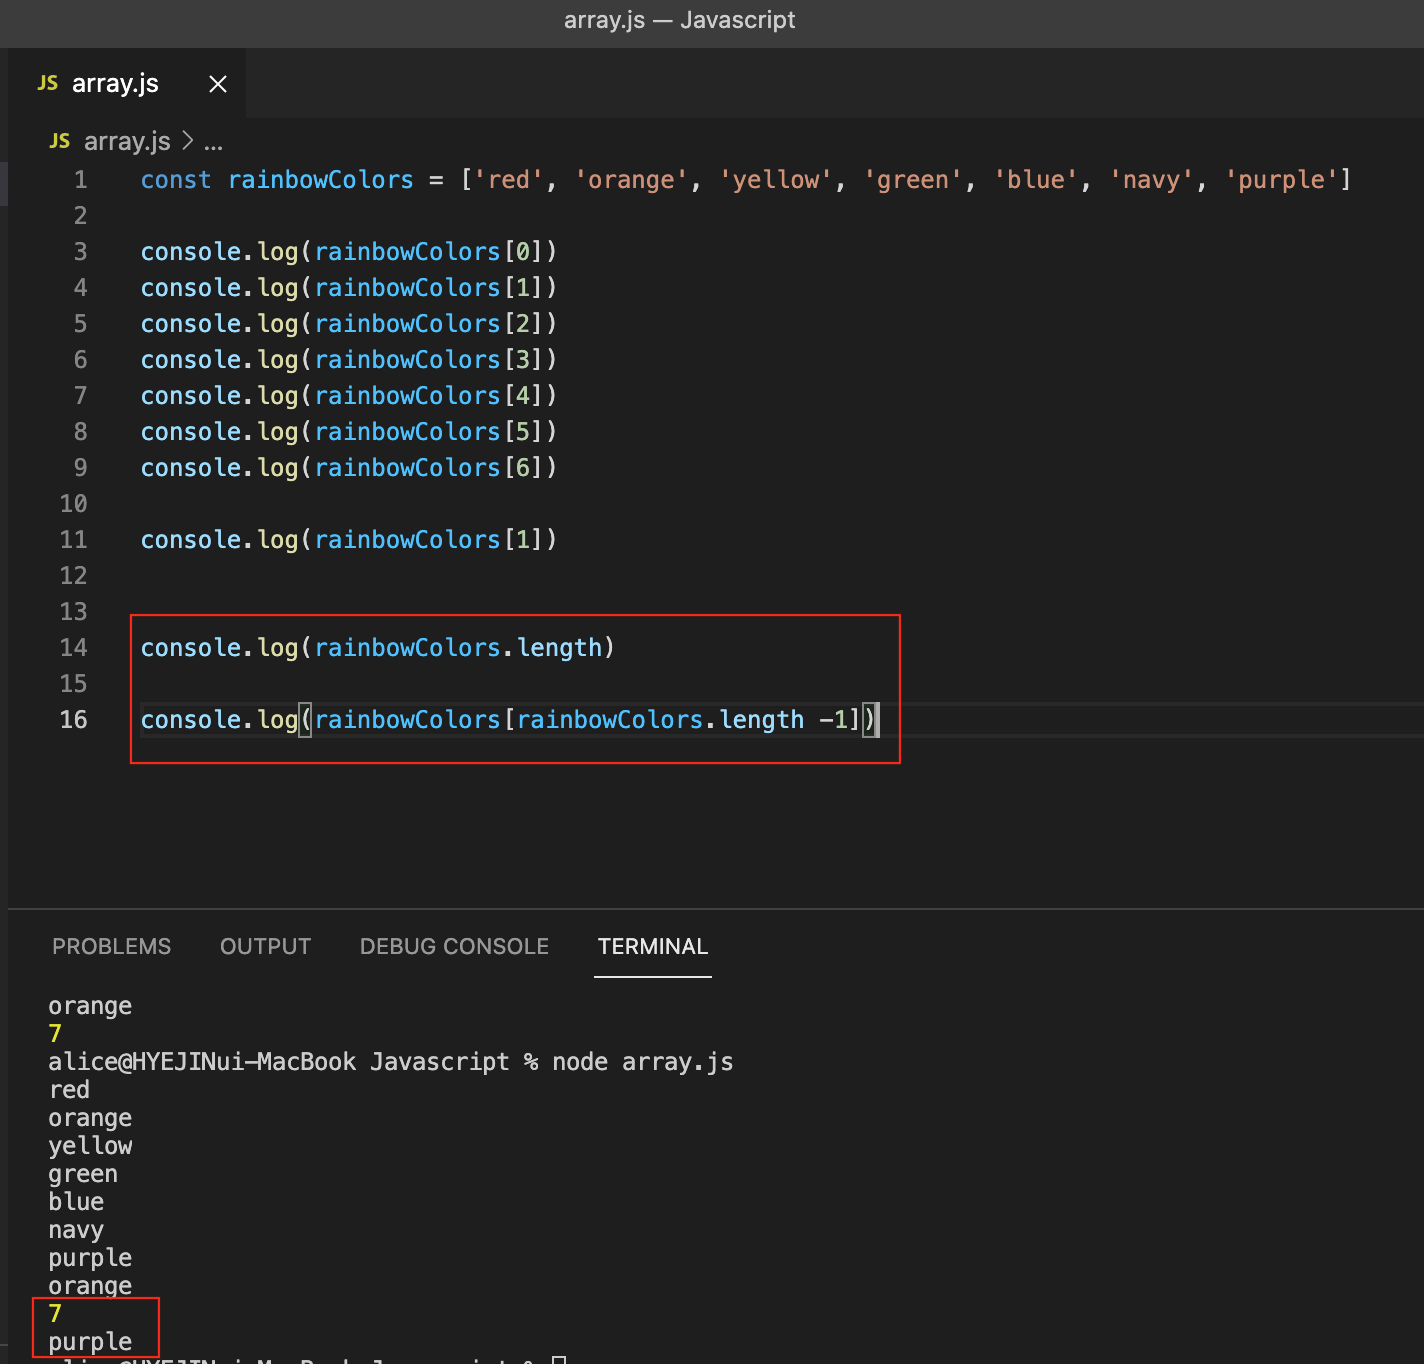Click line number 1 in the gutter
The height and width of the screenshot is (1364, 1424).
(80, 180)
